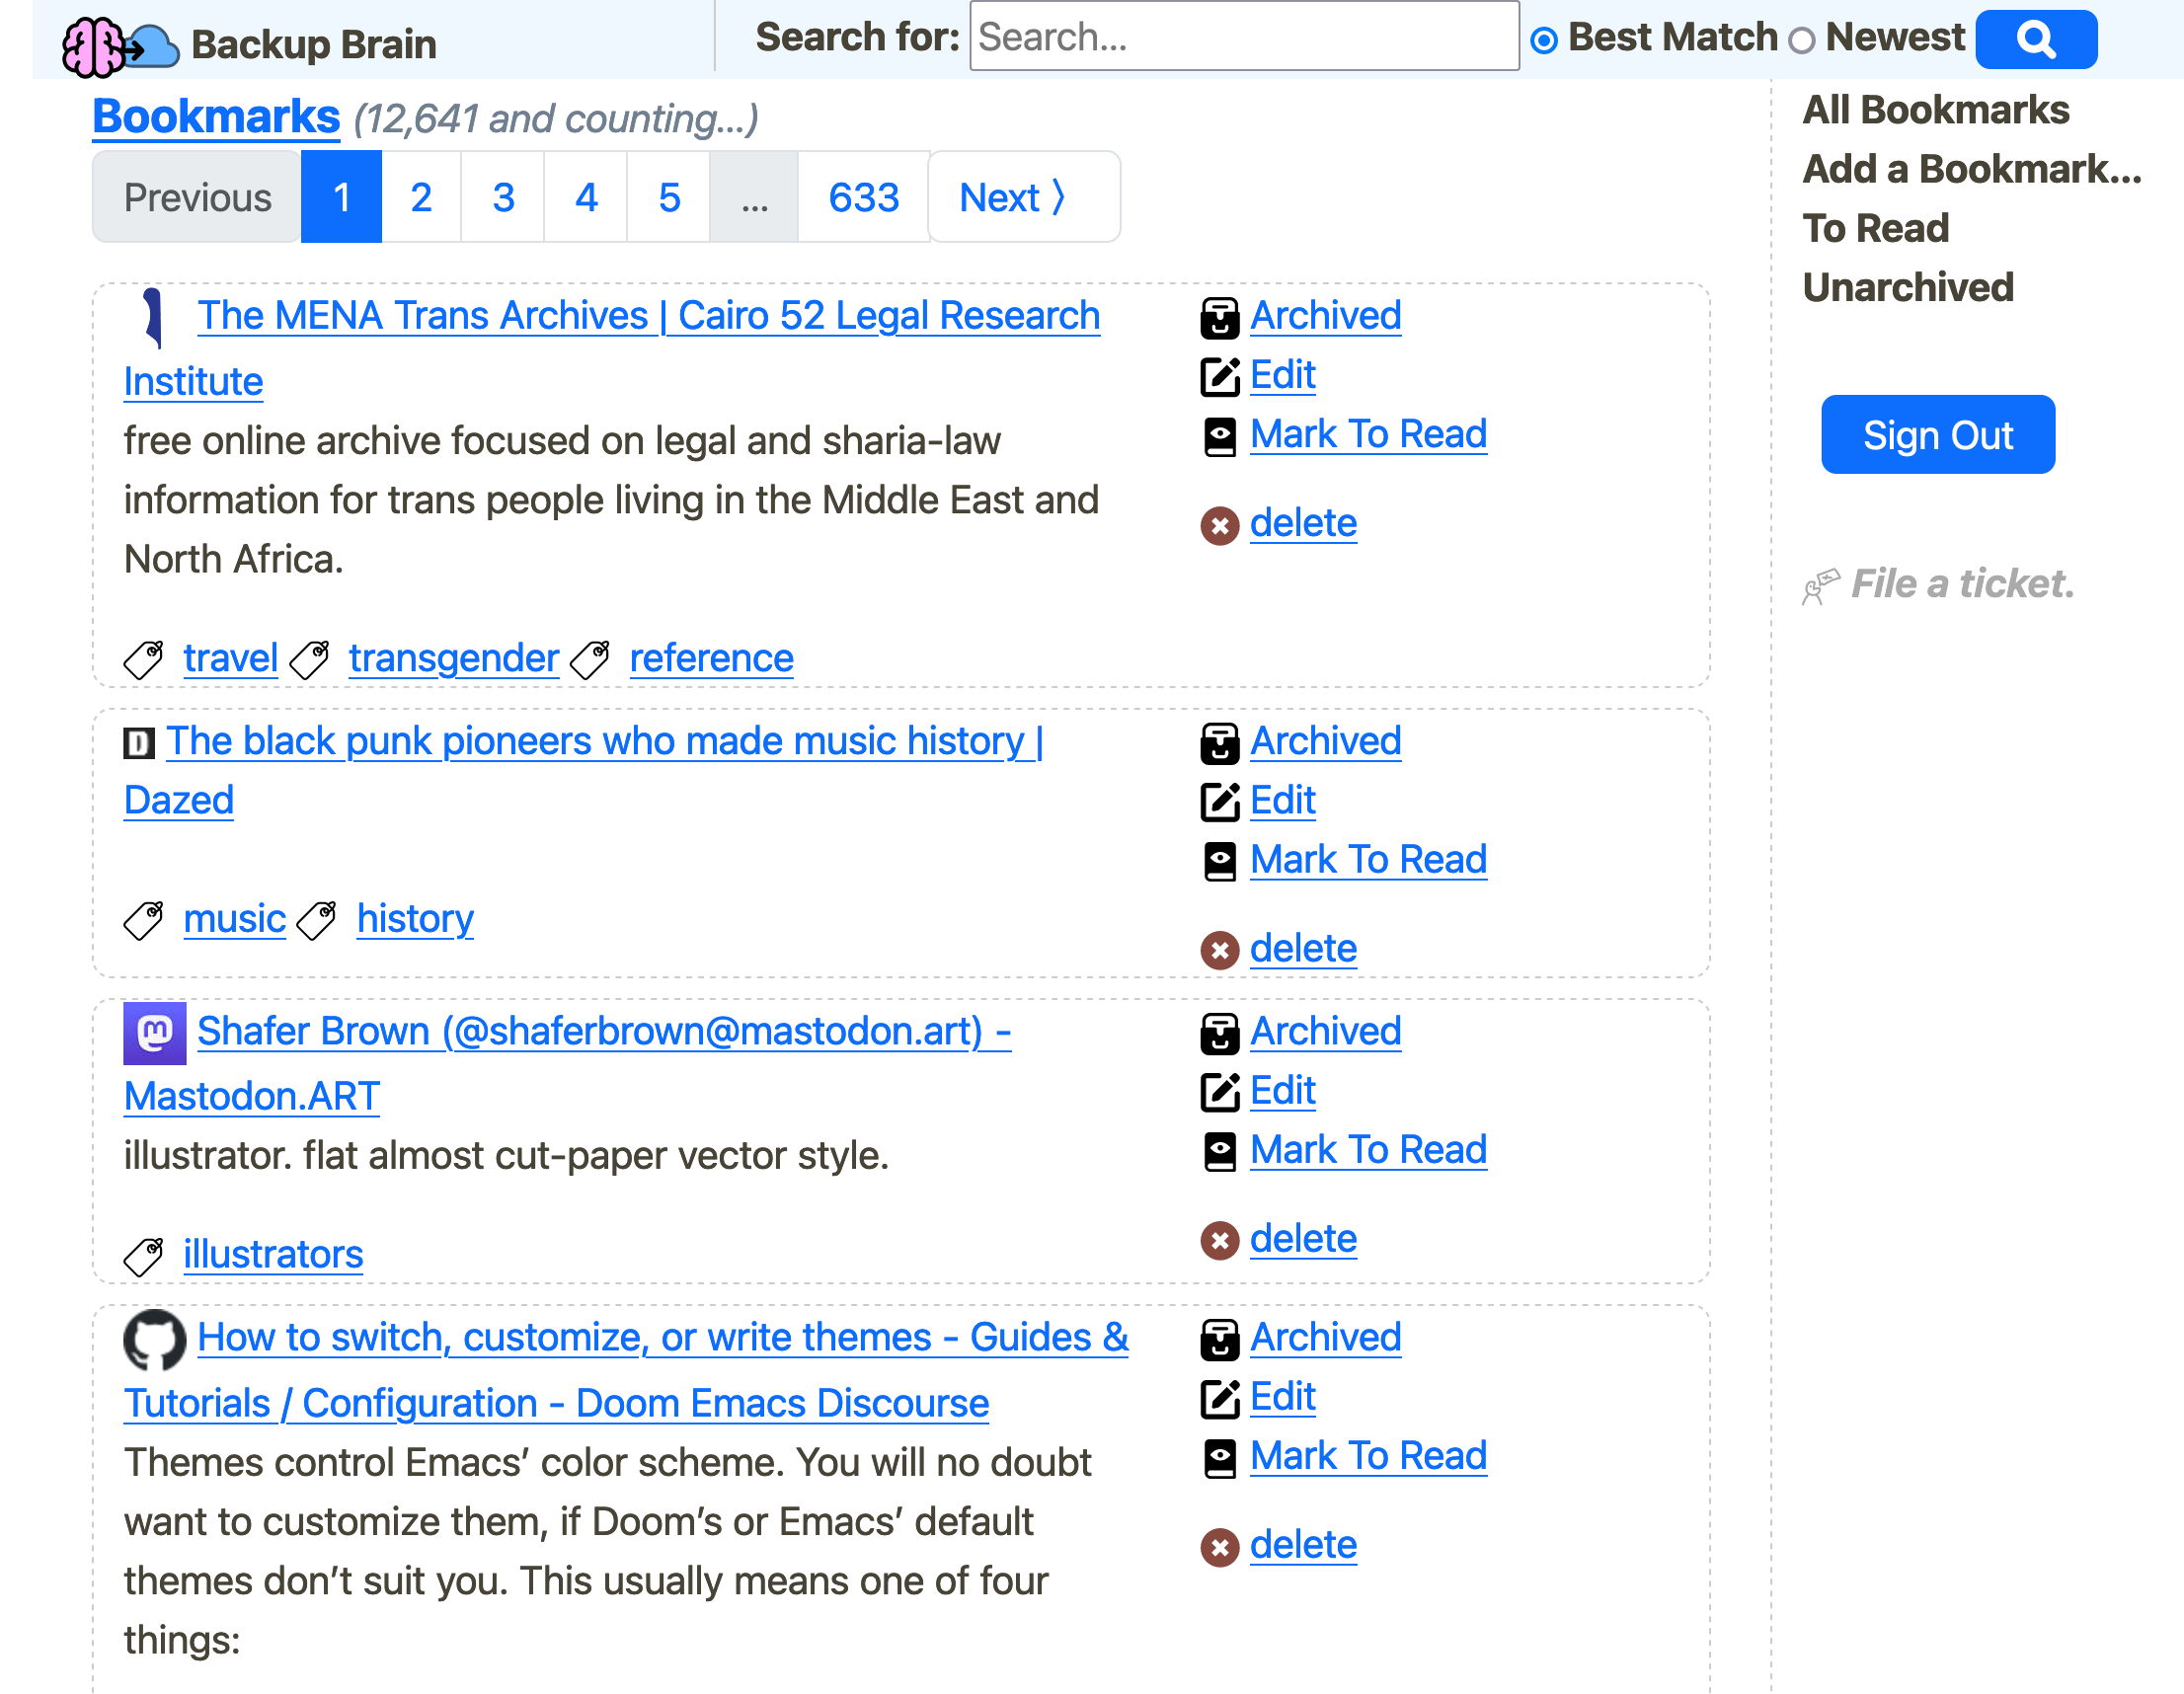Image resolution: width=2184 pixels, height=1694 pixels.
Task: Select the Best Match radio button
Action: (1547, 38)
